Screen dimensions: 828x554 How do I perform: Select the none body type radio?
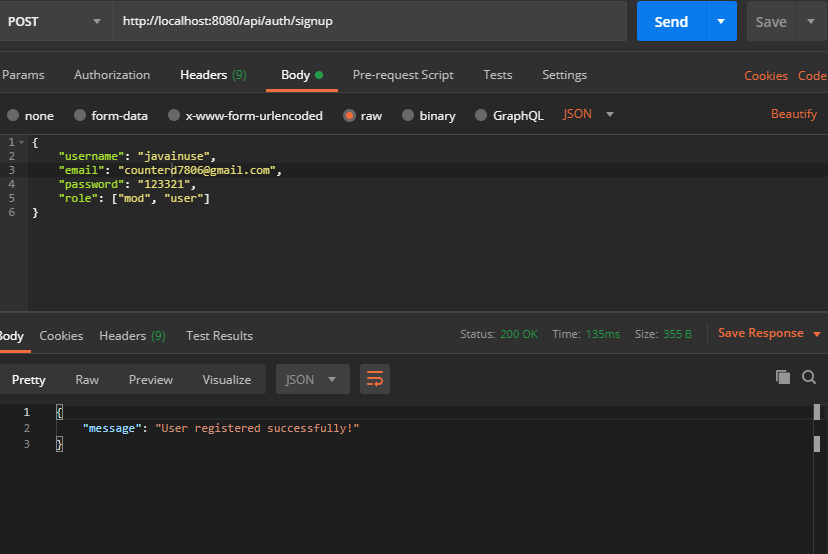[13, 115]
